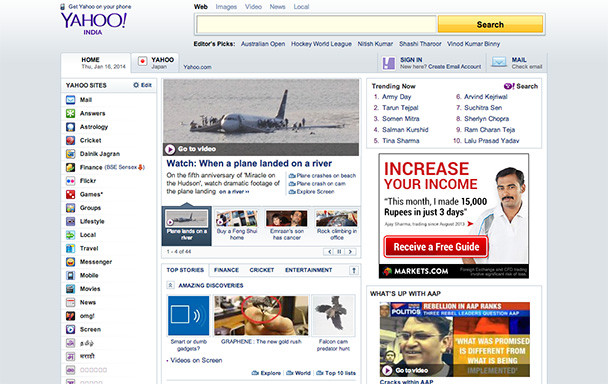Screen dimensions: 608x384
Task: Open the Australian Open editor's pick
Action: [263, 44]
